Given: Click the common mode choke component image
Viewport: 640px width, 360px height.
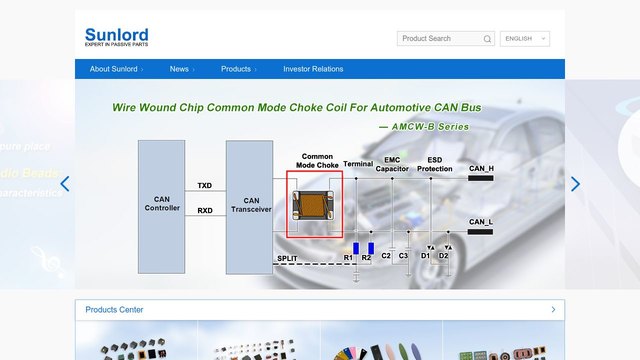Looking at the screenshot, I should 313,206.
